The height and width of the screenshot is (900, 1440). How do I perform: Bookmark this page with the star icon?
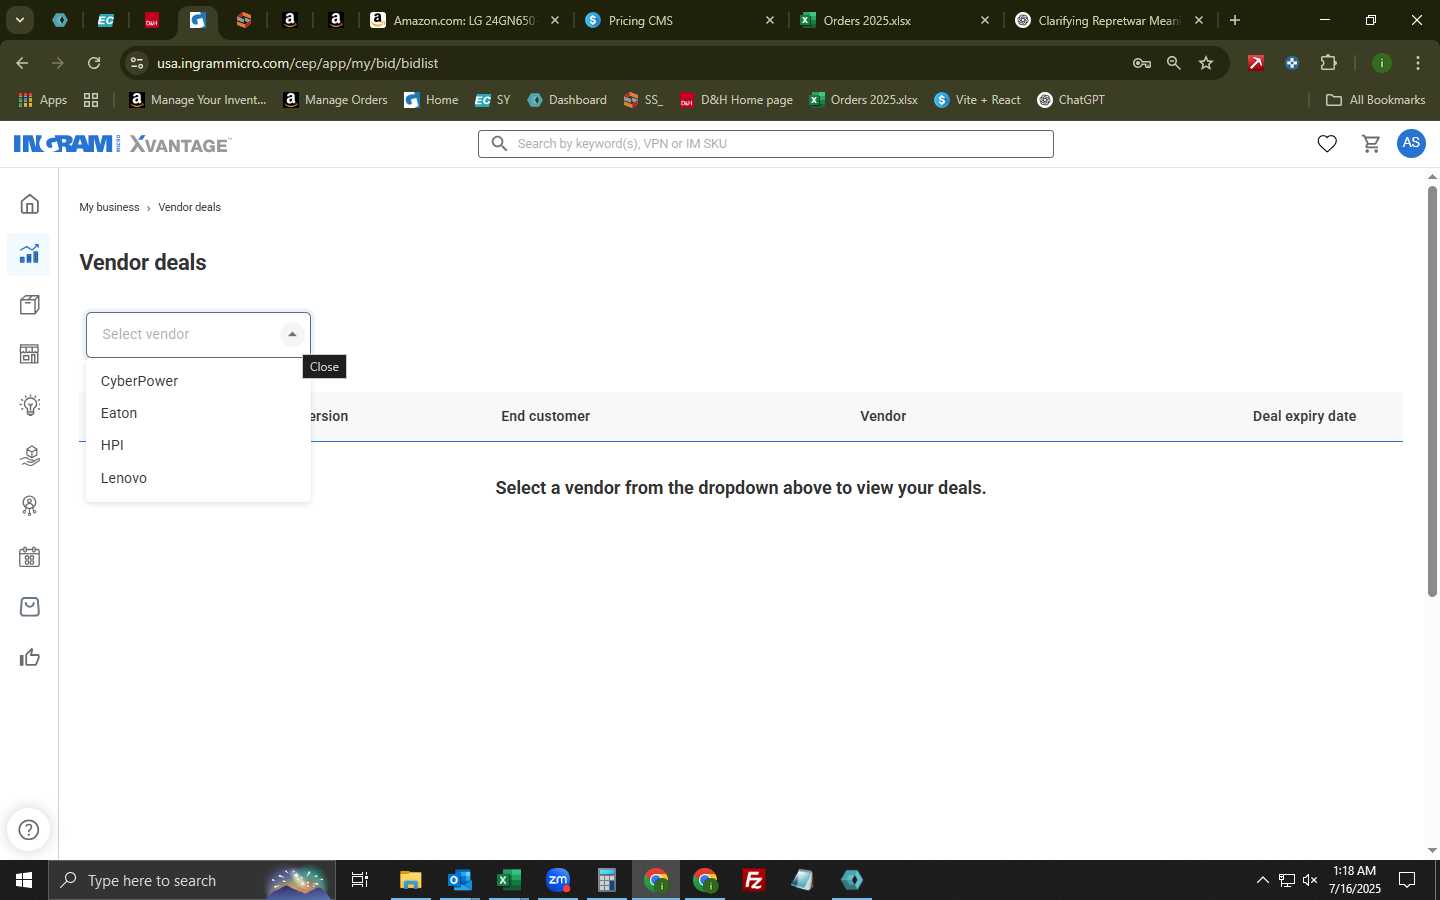pos(1206,63)
